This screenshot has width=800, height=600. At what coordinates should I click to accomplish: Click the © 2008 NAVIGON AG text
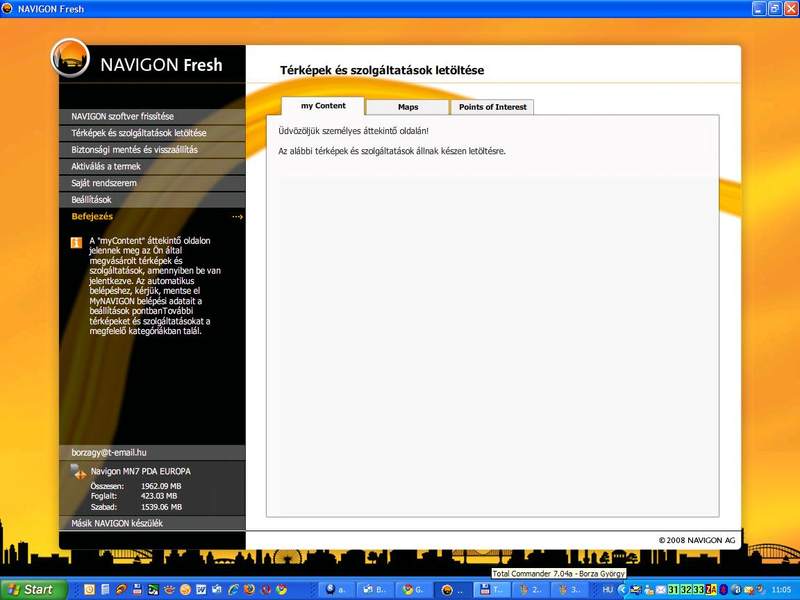coord(697,540)
